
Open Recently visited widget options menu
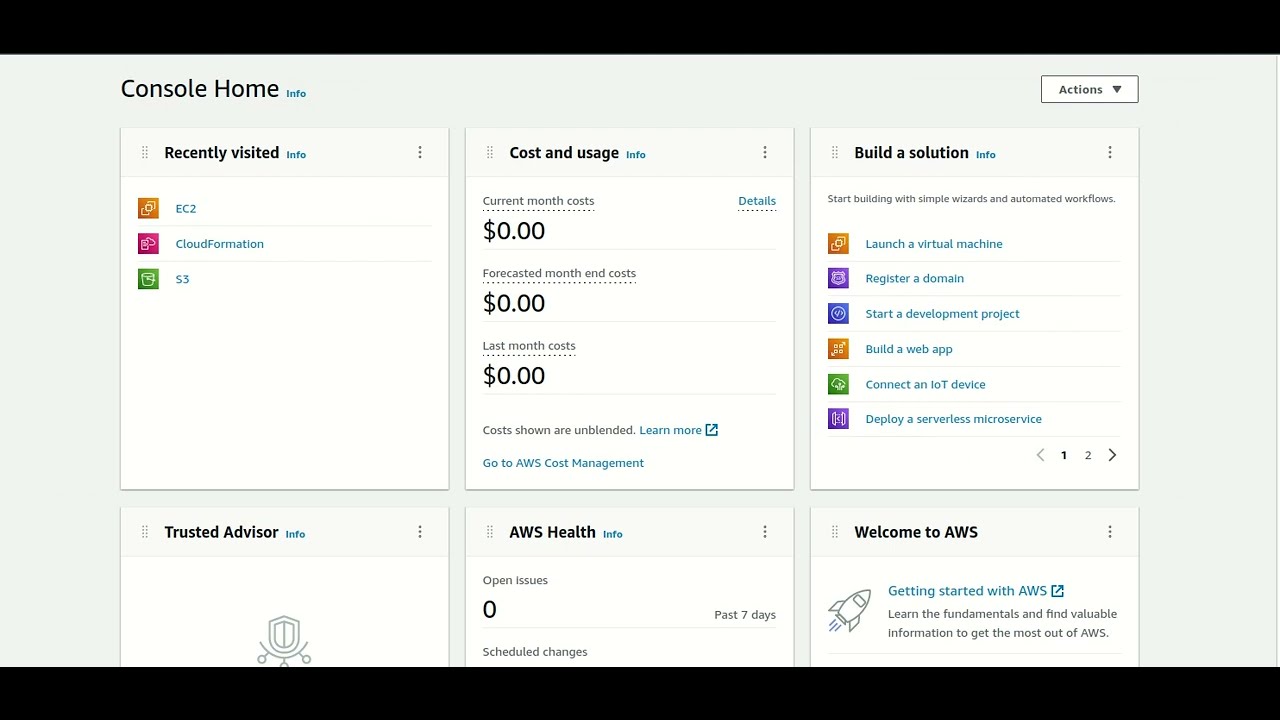420,152
